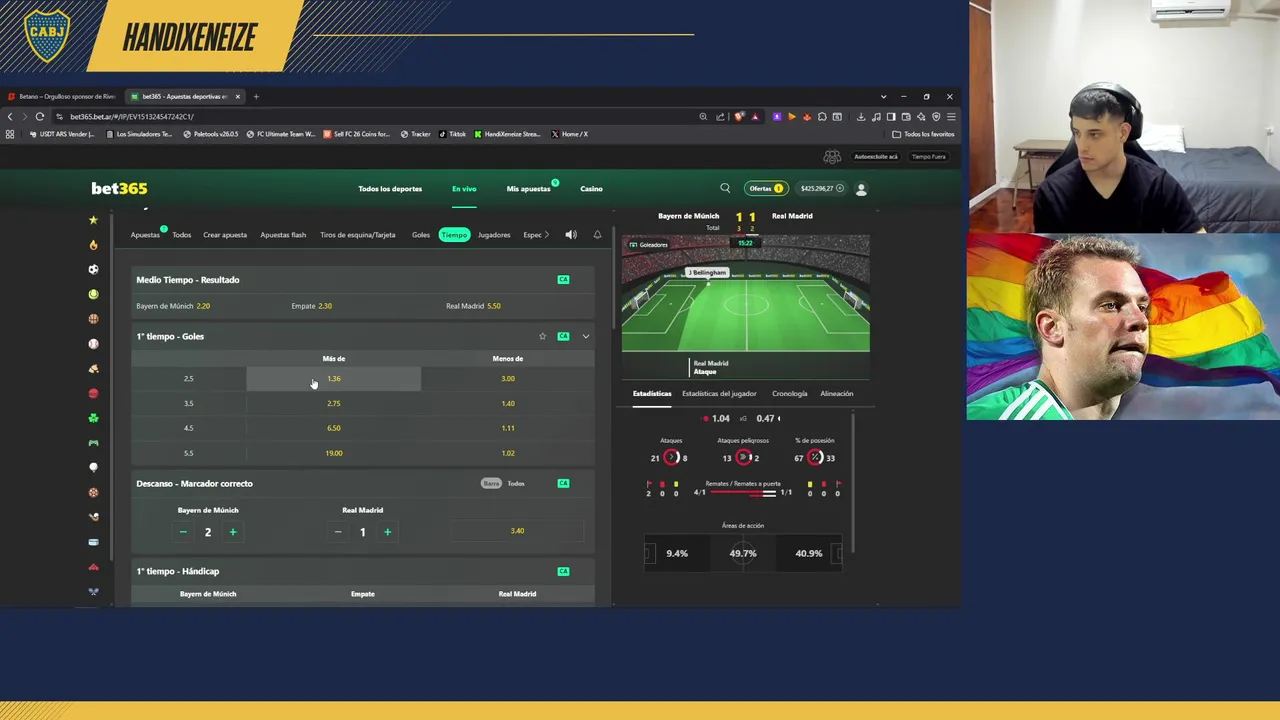
Task: Increase Real Madrid score with plus
Action: tap(388, 532)
